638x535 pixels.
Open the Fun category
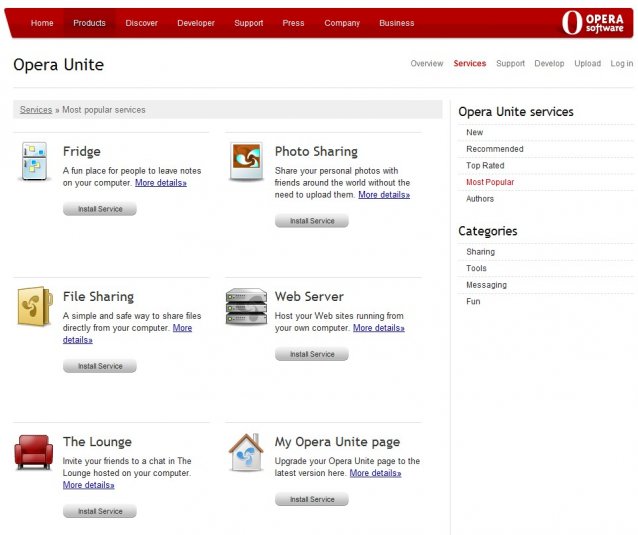473,301
